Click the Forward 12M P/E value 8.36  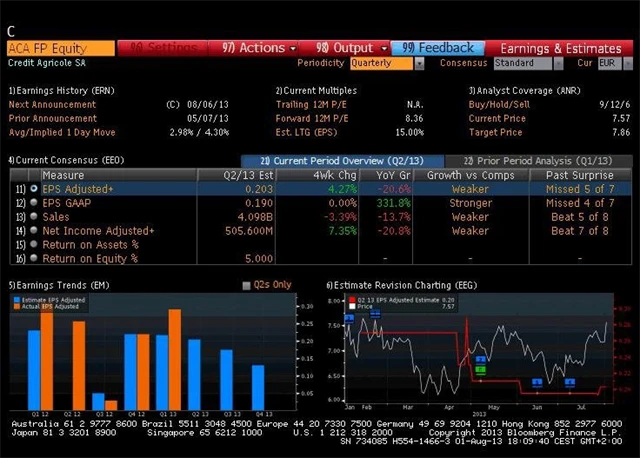[414, 118]
